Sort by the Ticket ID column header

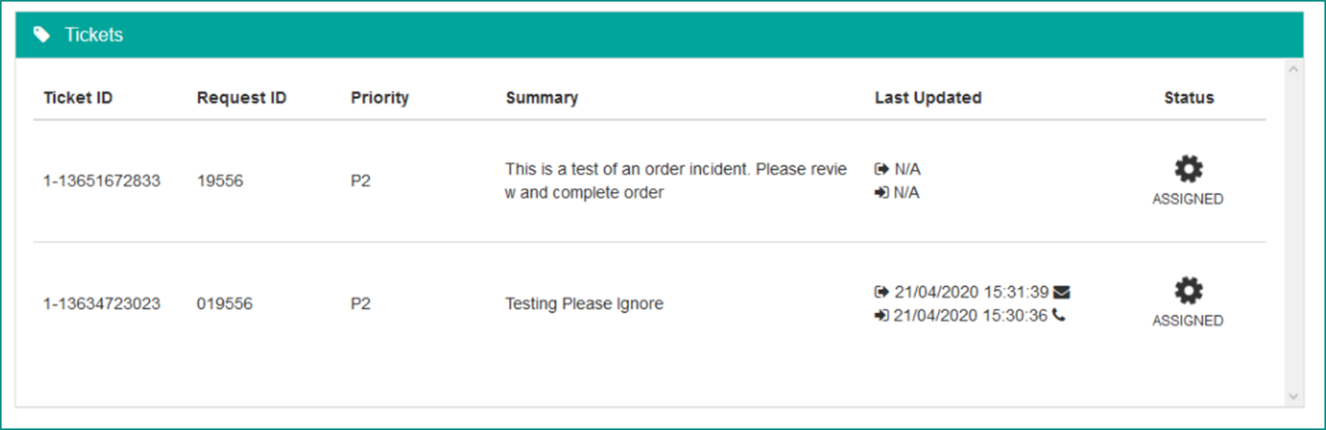coord(78,98)
